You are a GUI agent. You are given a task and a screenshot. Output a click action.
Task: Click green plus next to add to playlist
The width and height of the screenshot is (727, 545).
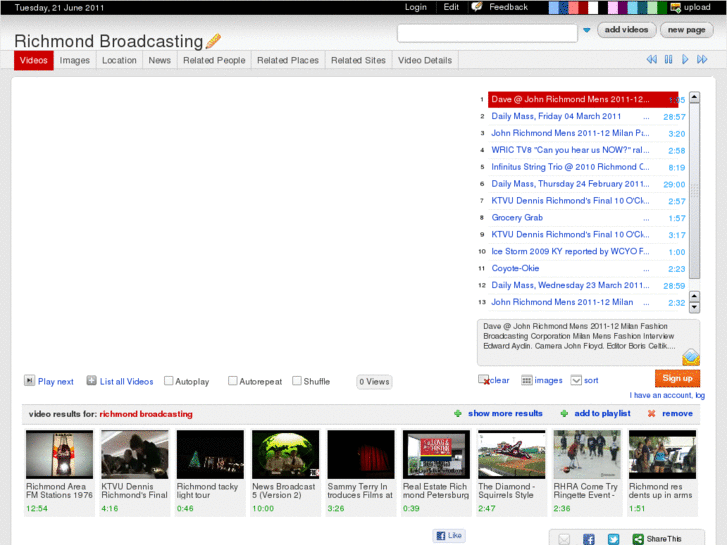pos(564,413)
